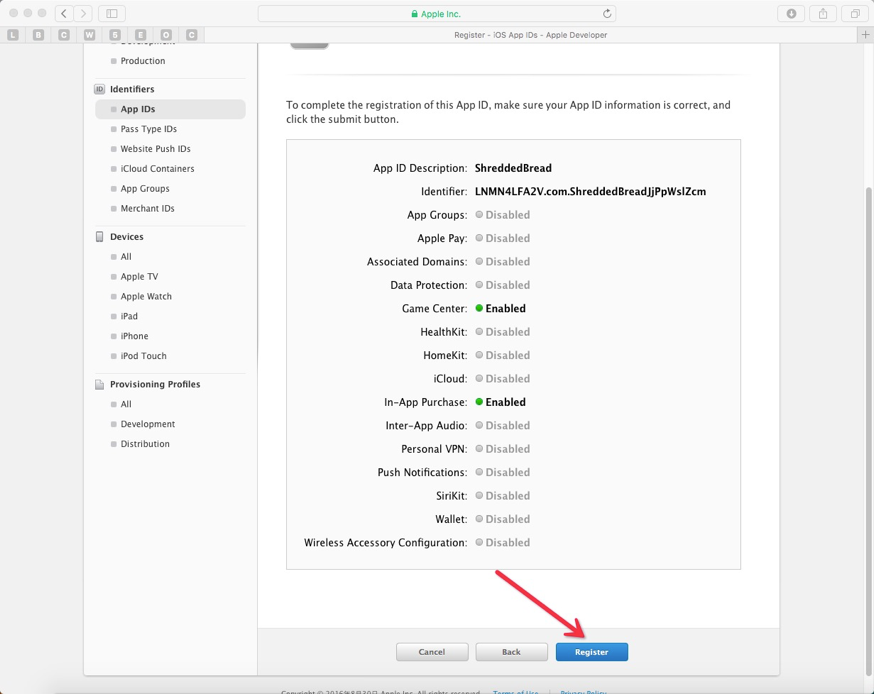Image resolution: width=874 pixels, height=694 pixels.
Task: Click Inter-App Audio Disabled status
Action: tap(503, 426)
